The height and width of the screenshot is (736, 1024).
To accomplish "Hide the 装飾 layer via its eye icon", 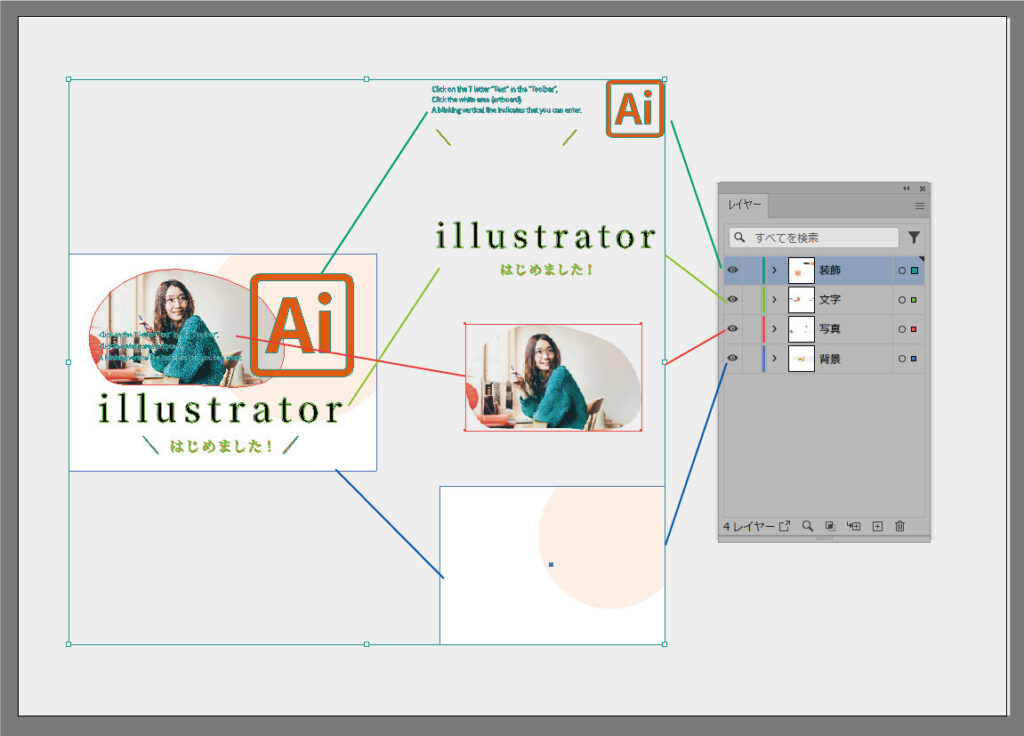I will [732, 270].
